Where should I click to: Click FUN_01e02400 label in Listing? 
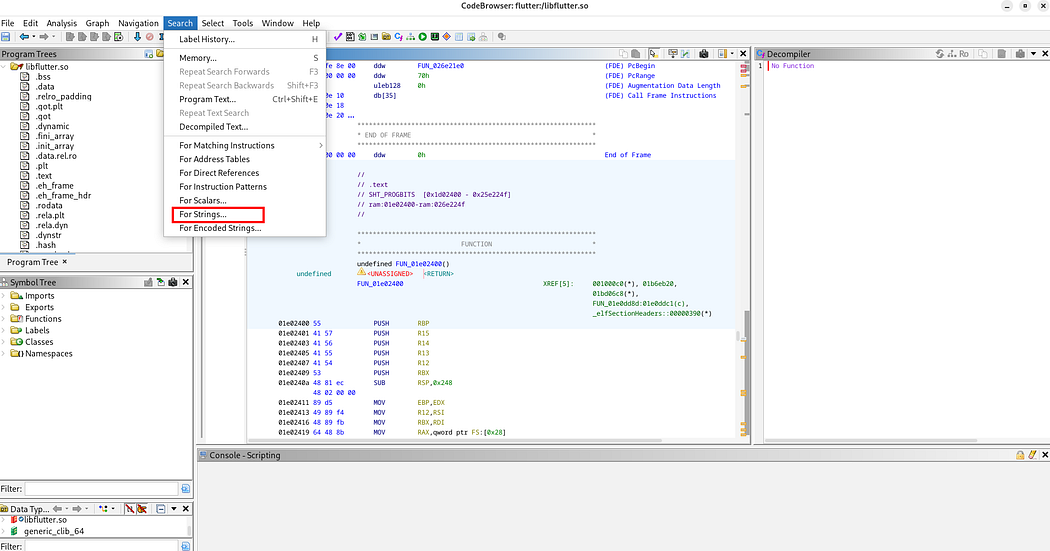pyautogui.click(x=380, y=284)
